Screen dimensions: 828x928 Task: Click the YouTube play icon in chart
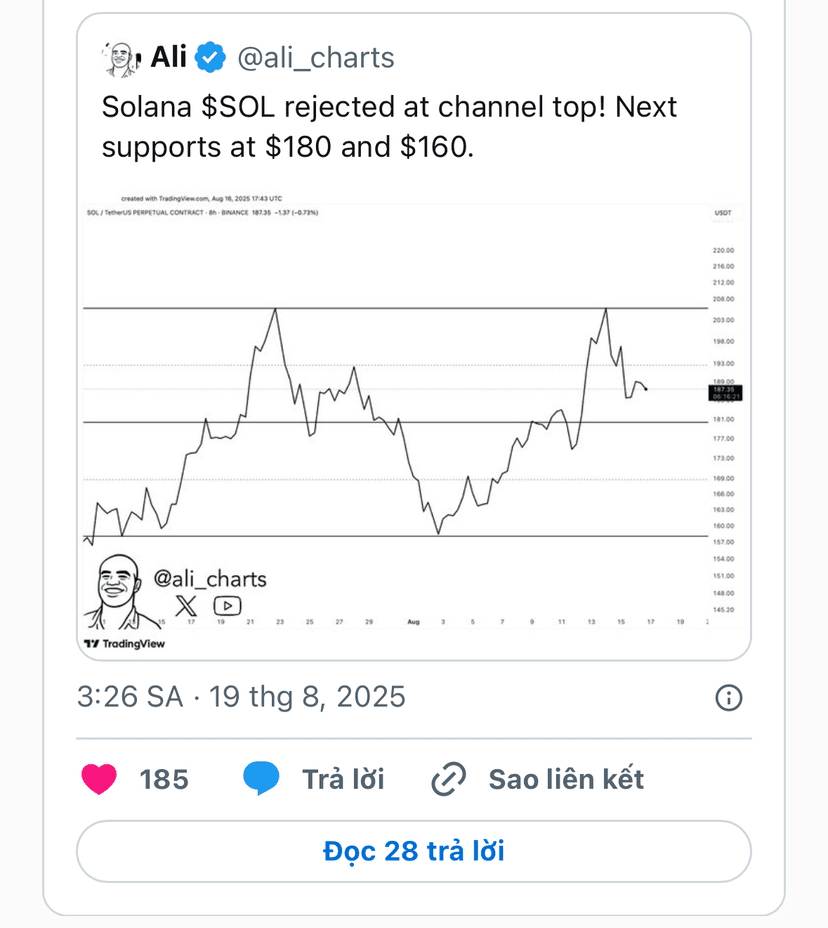227,605
